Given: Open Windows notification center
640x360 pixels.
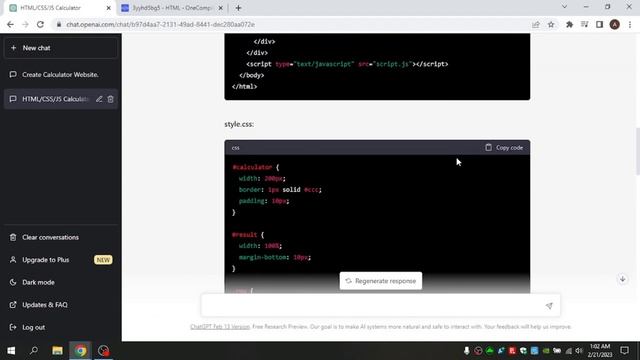Looking at the screenshot, I should (624, 351).
